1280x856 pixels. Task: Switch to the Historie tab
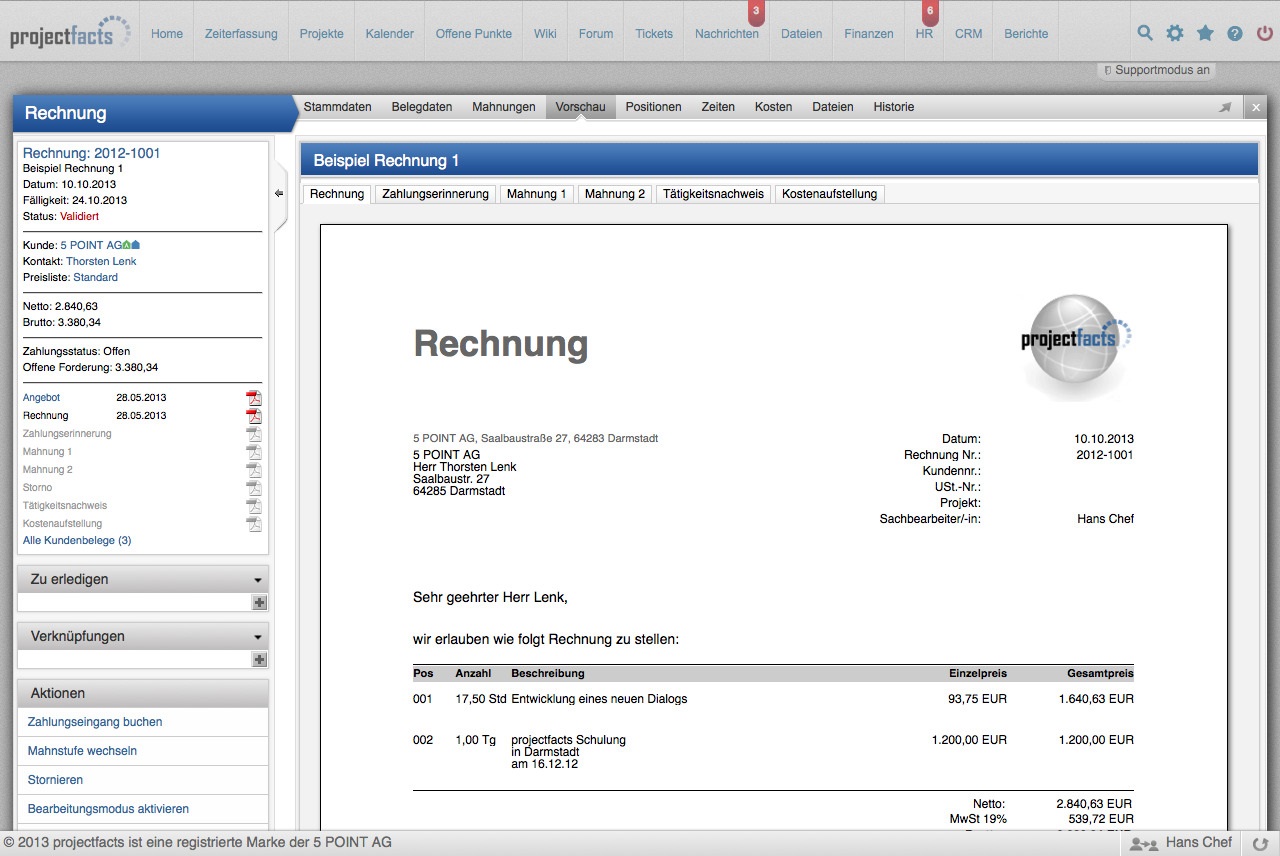pos(894,107)
